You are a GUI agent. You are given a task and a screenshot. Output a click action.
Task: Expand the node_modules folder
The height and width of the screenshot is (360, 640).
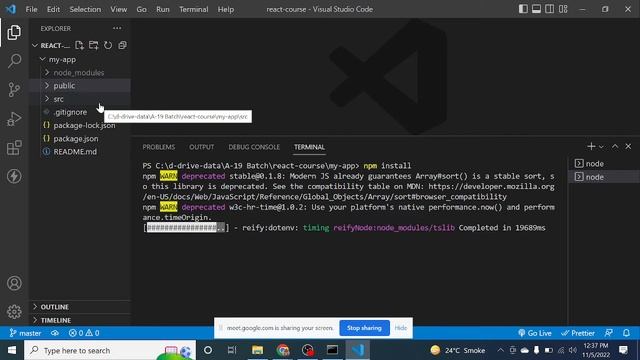pyautogui.click(x=80, y=73)
